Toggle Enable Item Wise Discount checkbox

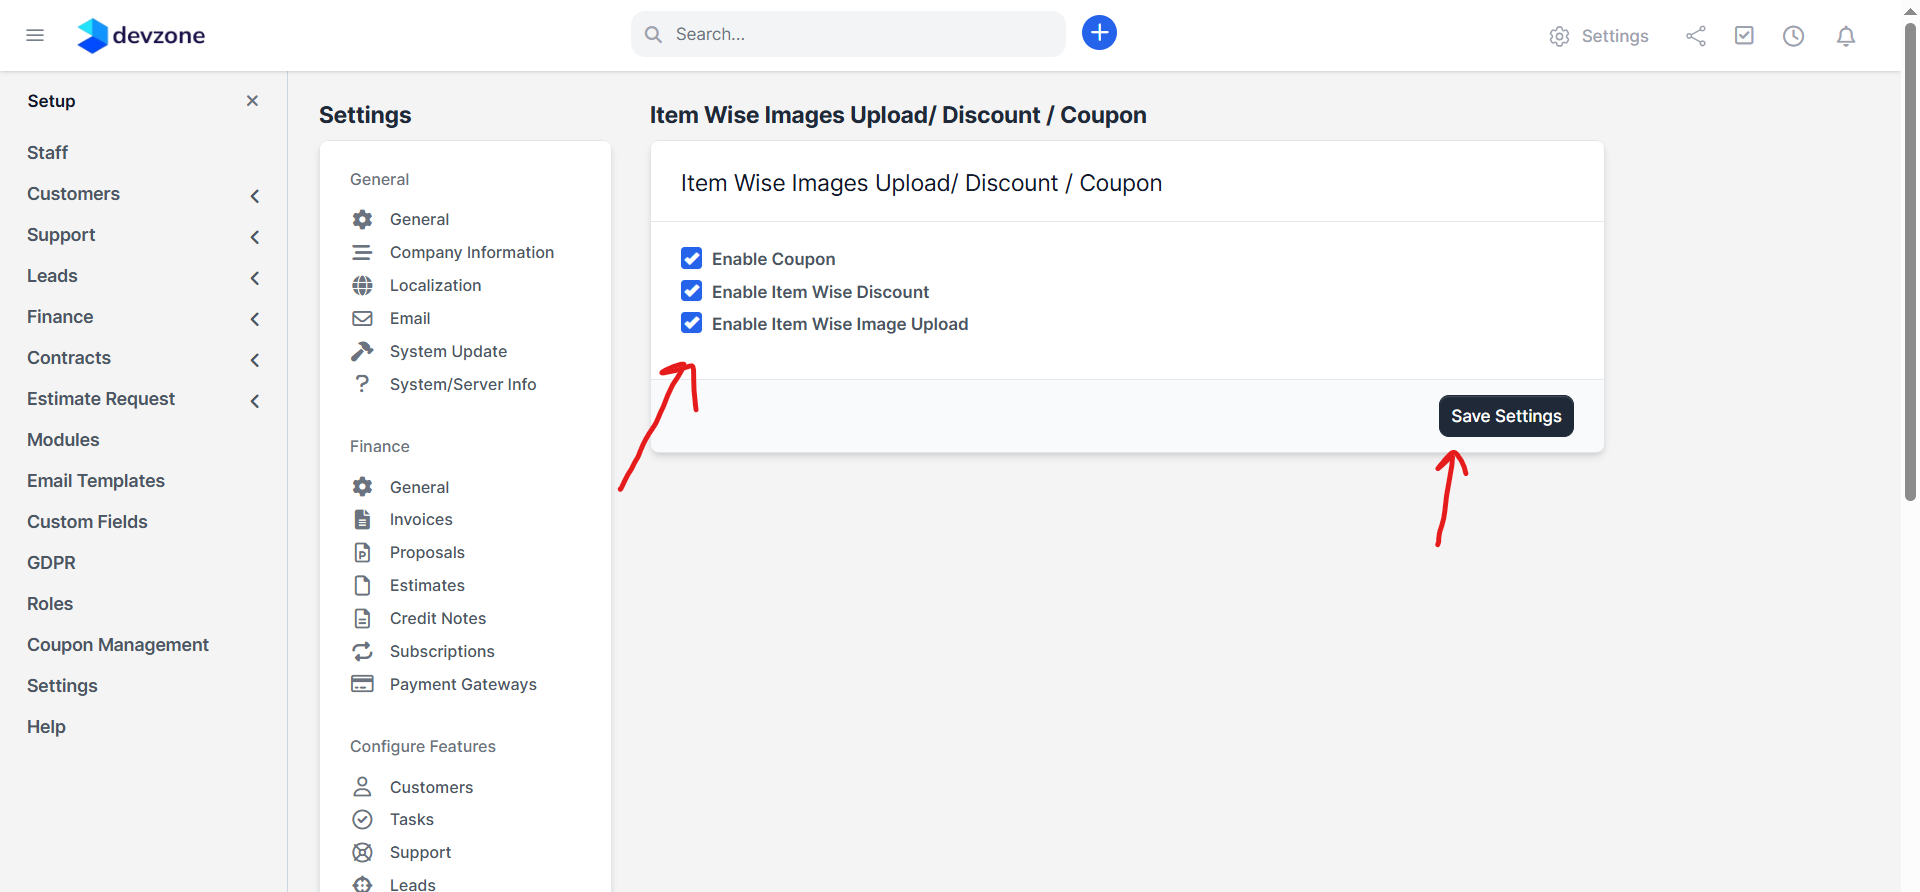[691, 291]
